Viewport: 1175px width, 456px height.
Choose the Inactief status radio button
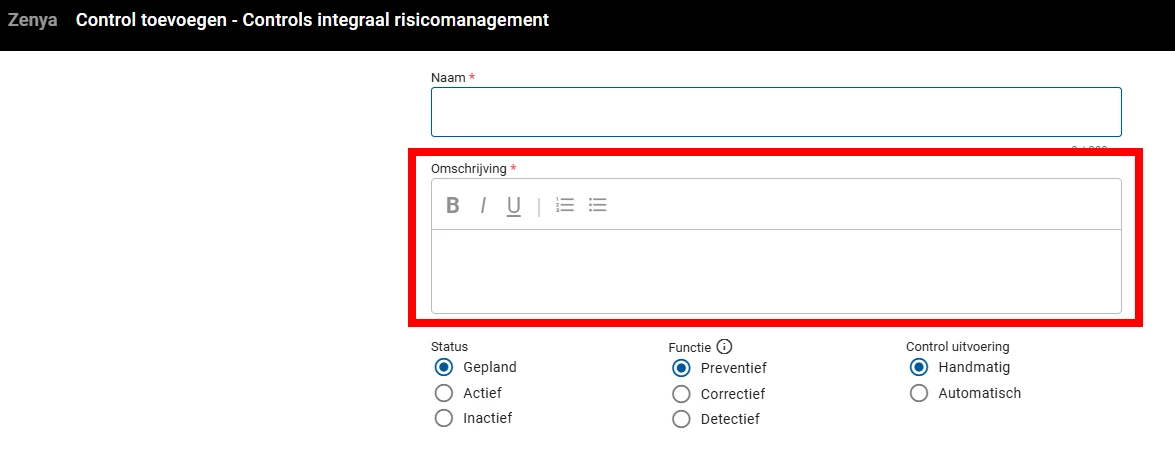click(444, 418)
